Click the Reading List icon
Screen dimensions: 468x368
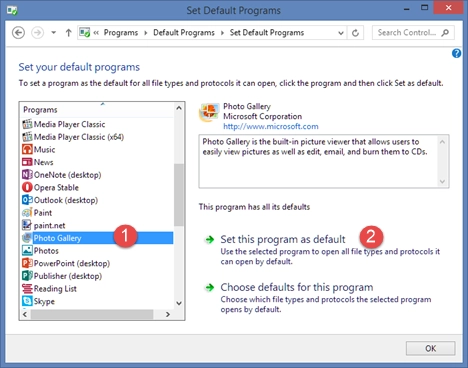(27, 289)
